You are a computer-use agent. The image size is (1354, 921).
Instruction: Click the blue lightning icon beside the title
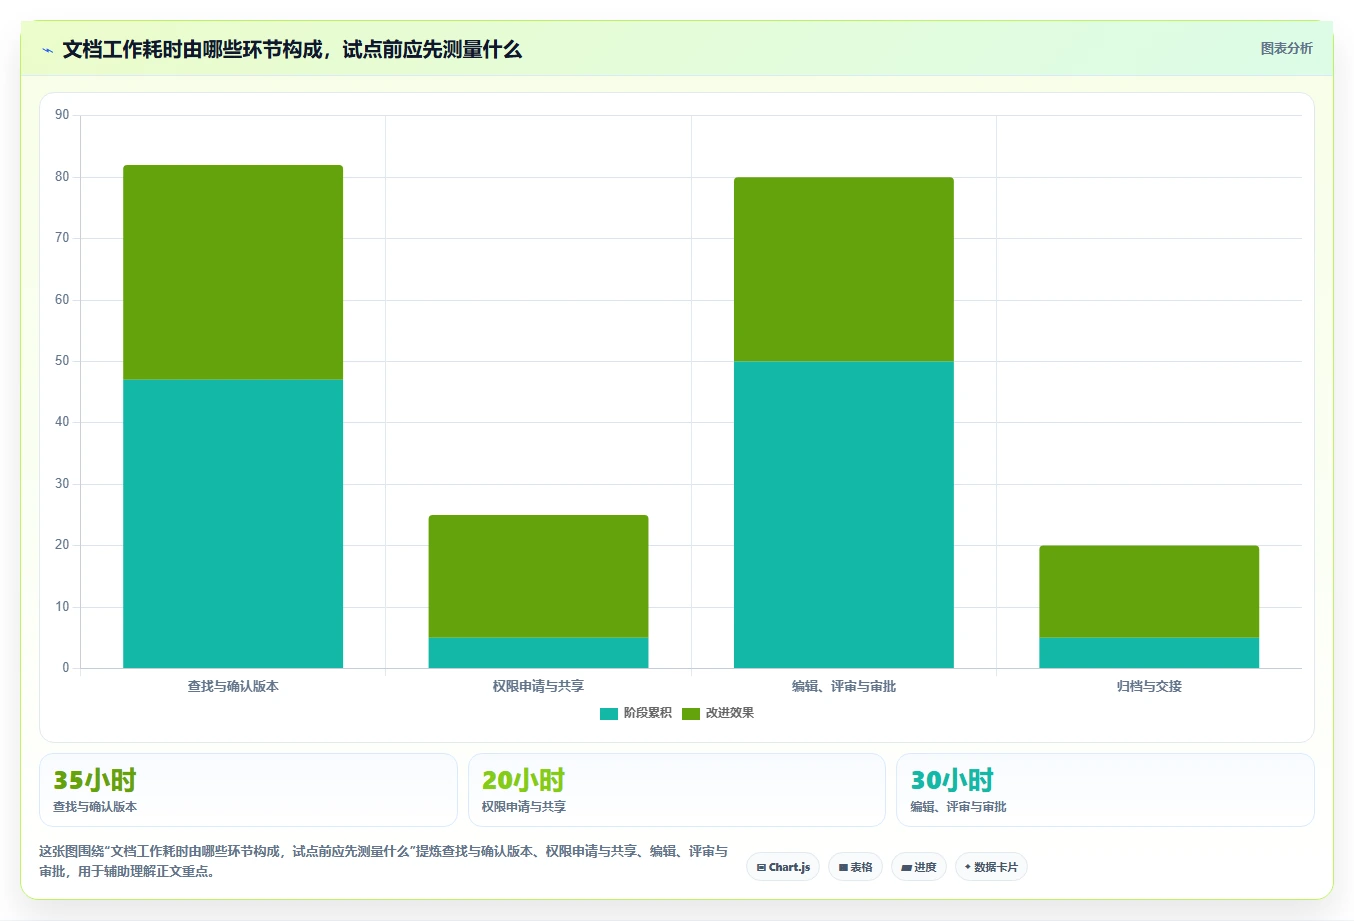point(47,50)
